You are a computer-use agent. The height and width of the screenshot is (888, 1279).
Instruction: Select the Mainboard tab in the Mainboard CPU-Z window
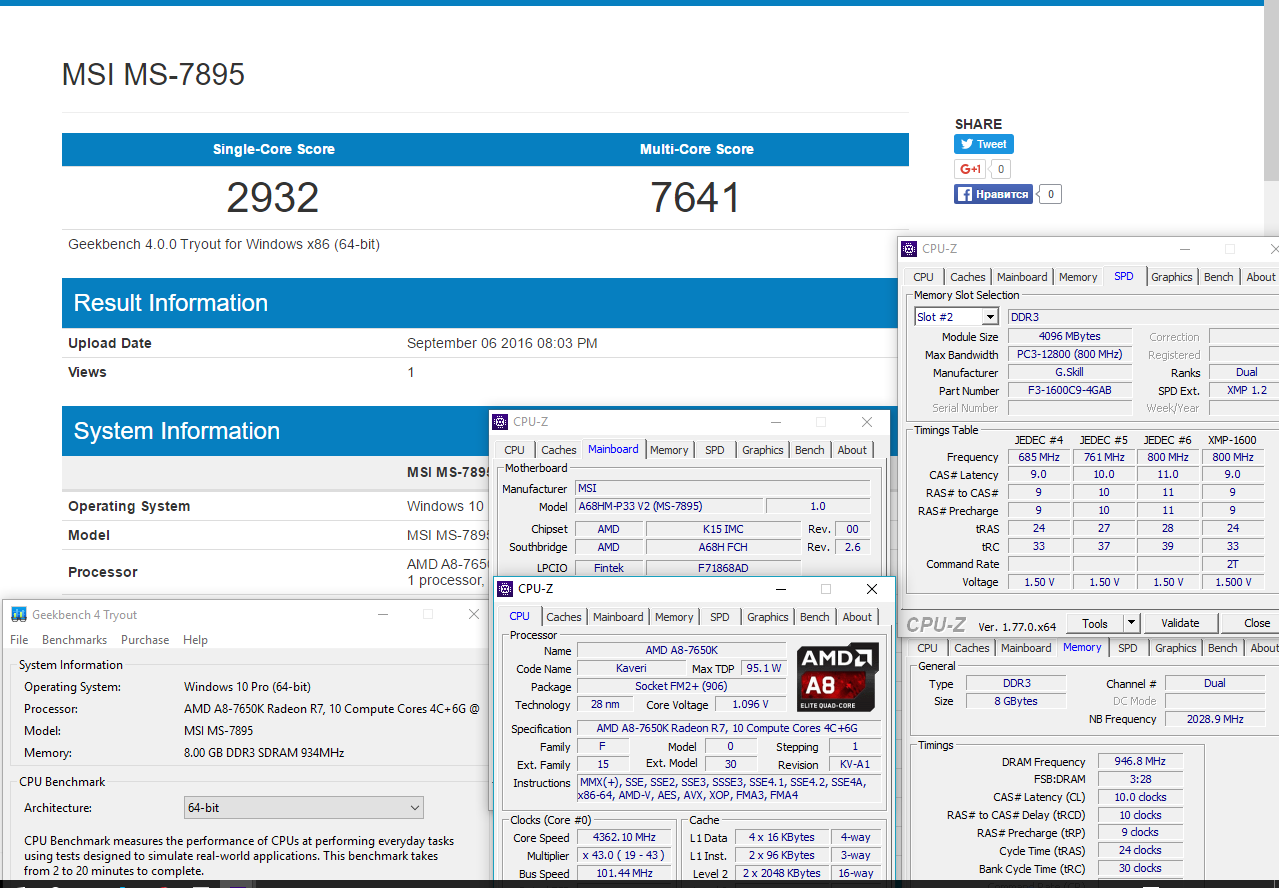click(613, 449)
